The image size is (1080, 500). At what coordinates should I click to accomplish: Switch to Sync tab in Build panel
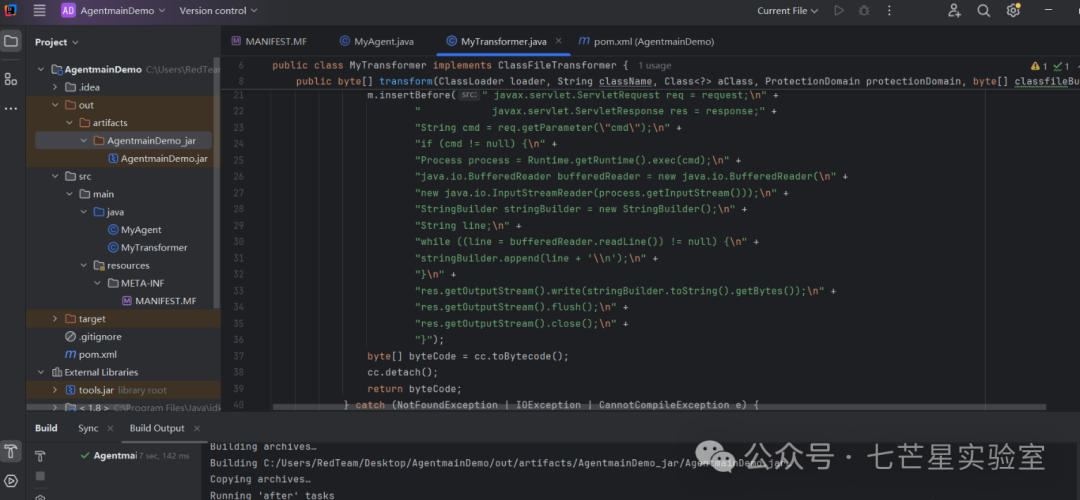coord(88,428)
